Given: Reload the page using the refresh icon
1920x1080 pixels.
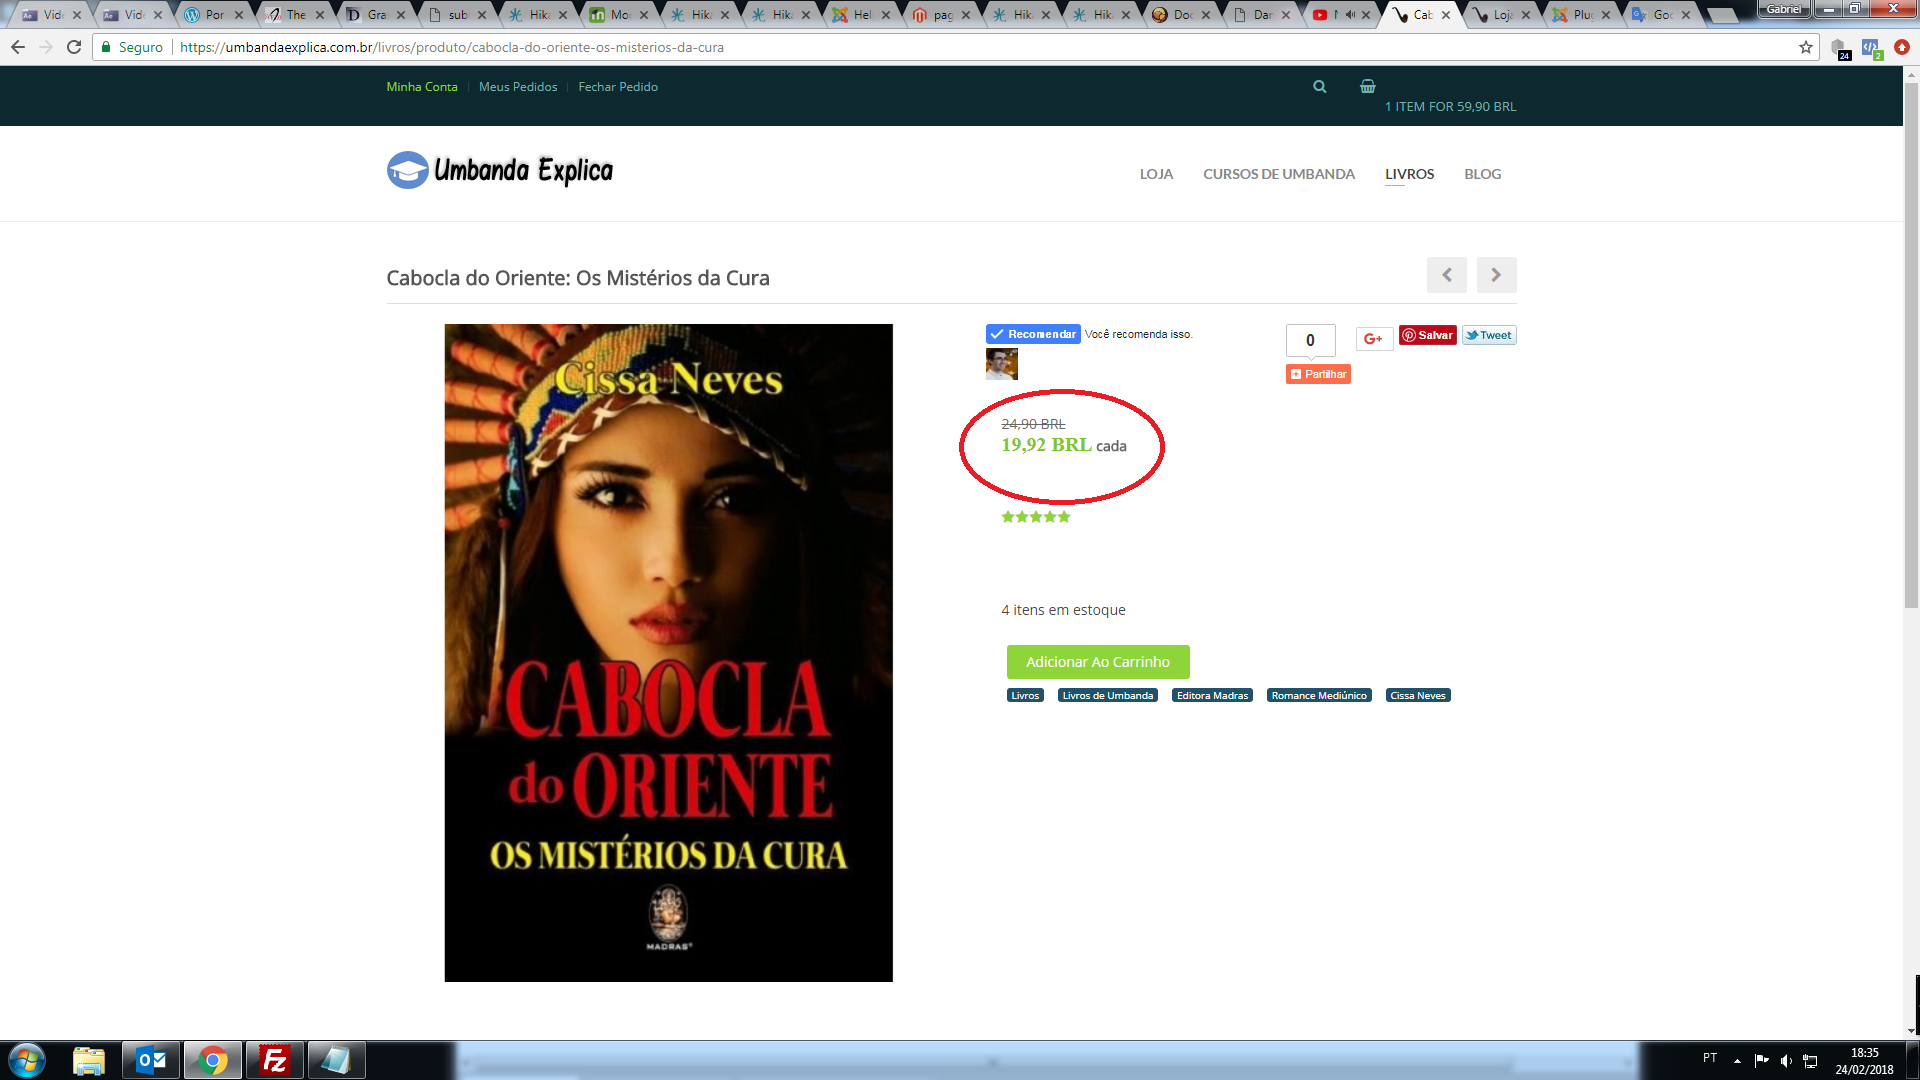Looking at the screenshot, I should 74,47.
